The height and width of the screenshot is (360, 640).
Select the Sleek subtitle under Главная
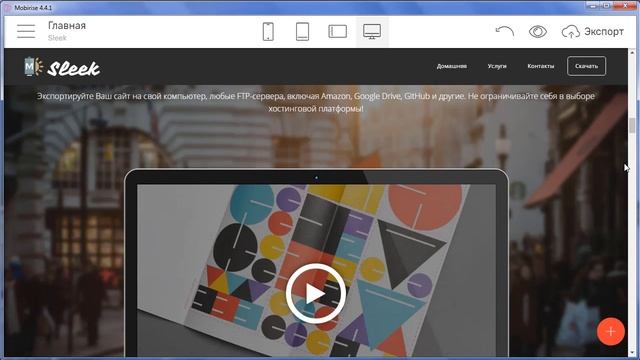57,38
